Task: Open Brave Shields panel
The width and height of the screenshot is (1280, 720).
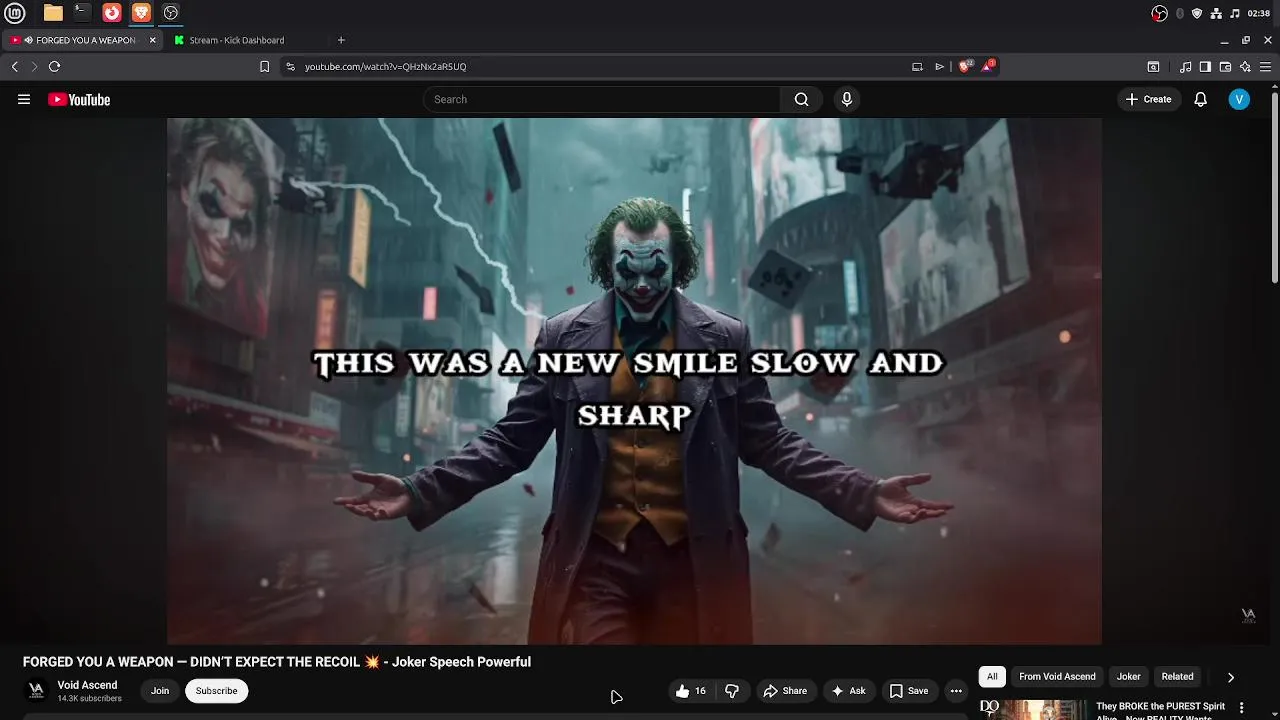Action: (x=965, y=66)
